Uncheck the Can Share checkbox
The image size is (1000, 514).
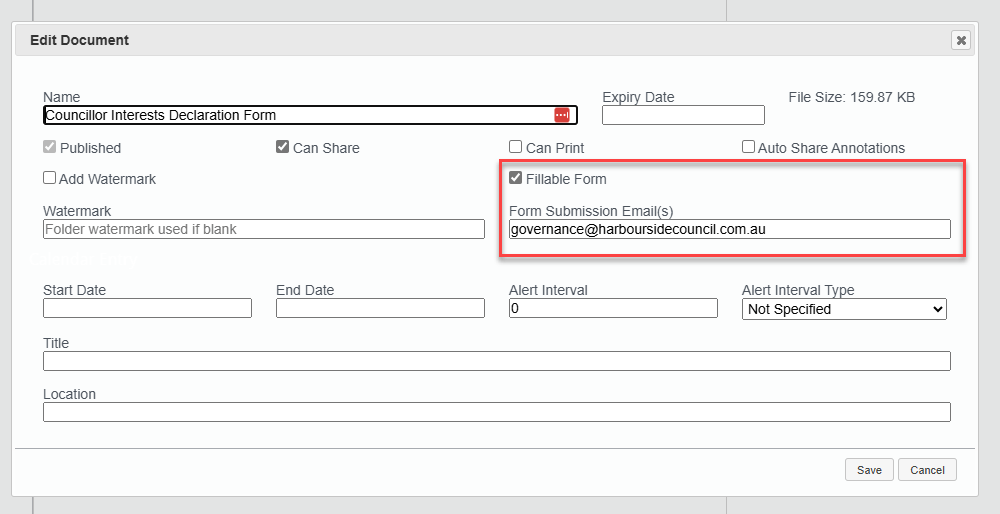(283, 147)
